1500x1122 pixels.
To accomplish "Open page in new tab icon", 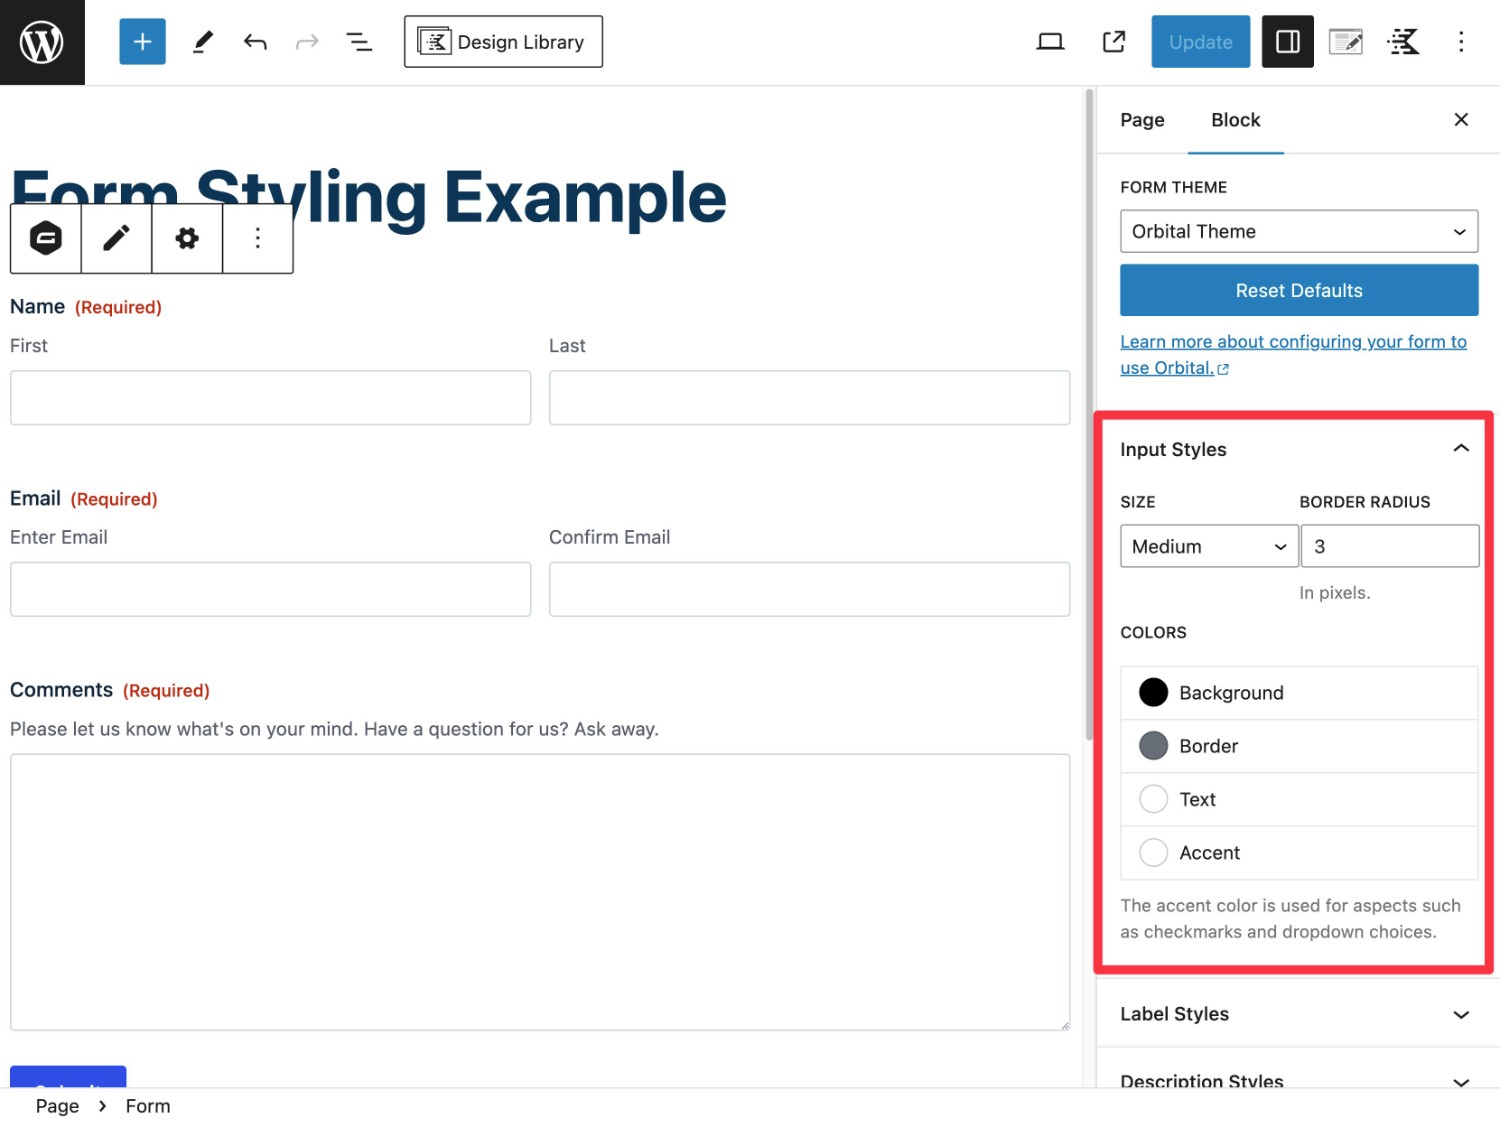I will point(1113,42).
